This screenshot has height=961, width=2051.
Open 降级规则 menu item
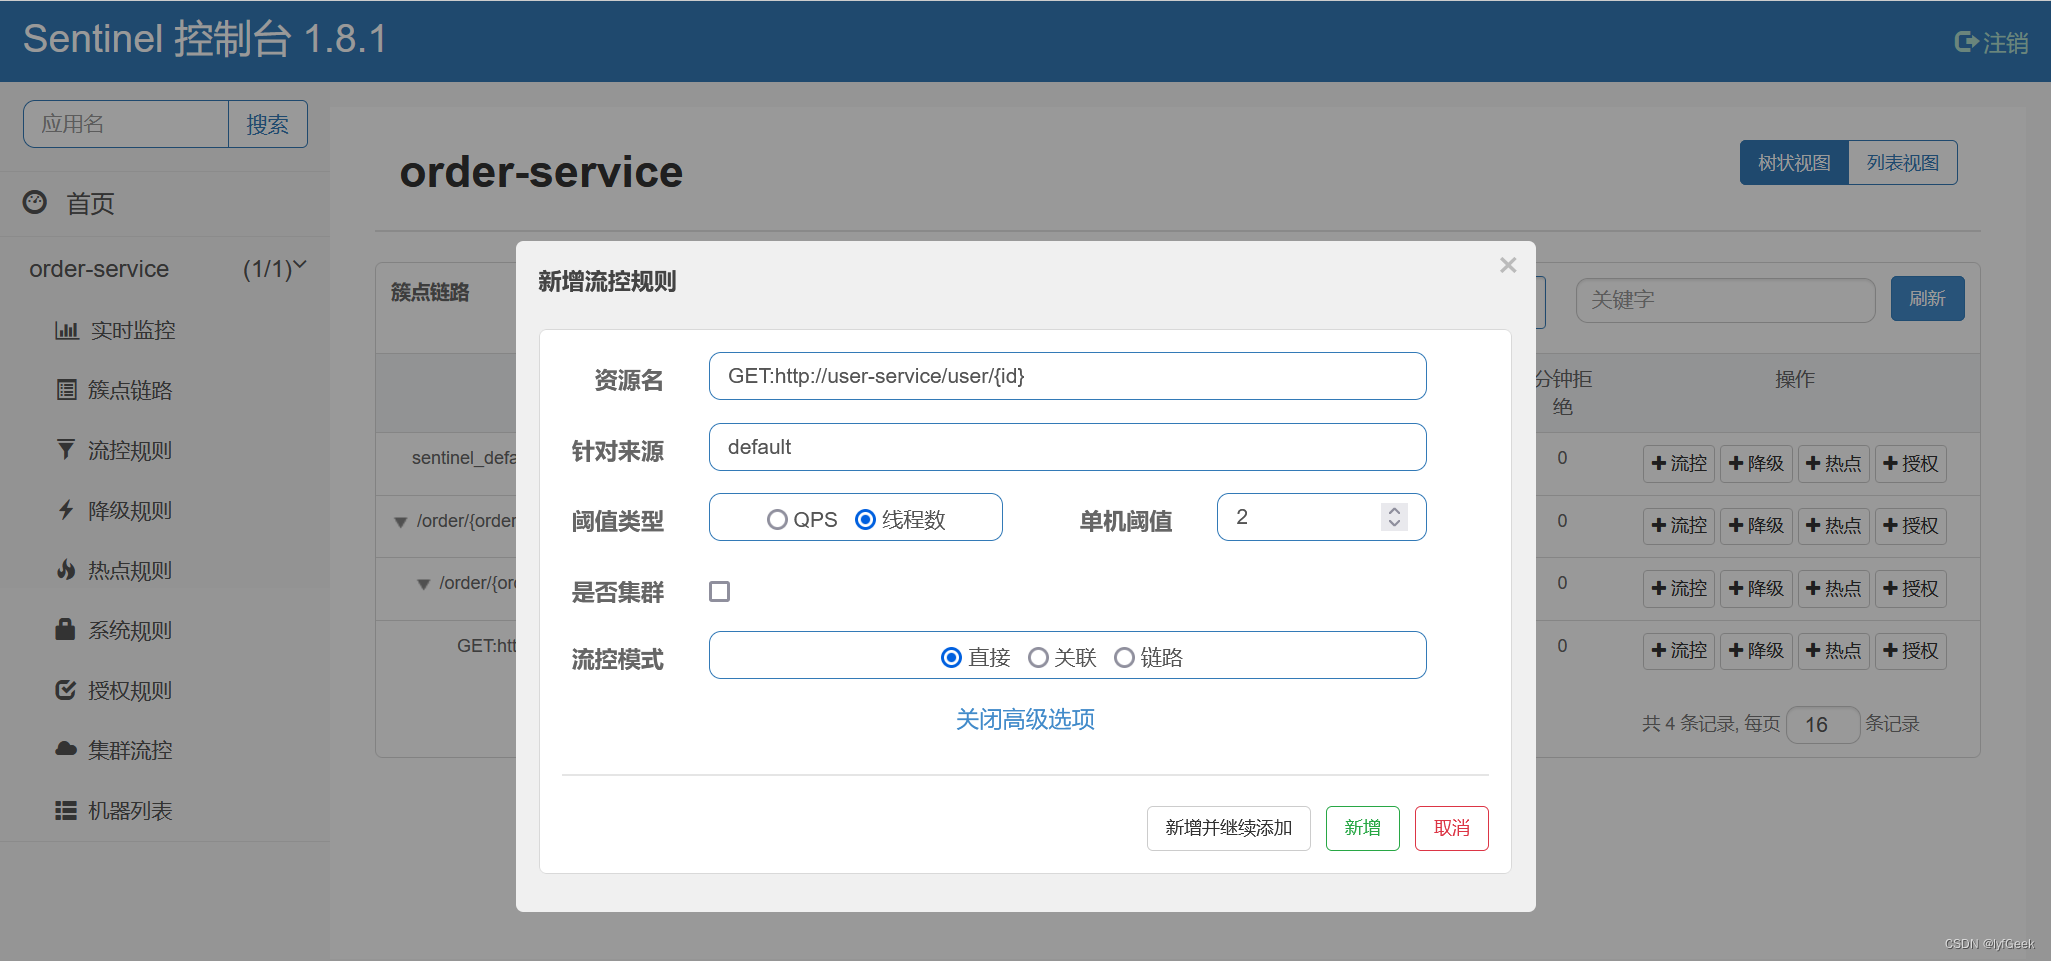point(130,510)
